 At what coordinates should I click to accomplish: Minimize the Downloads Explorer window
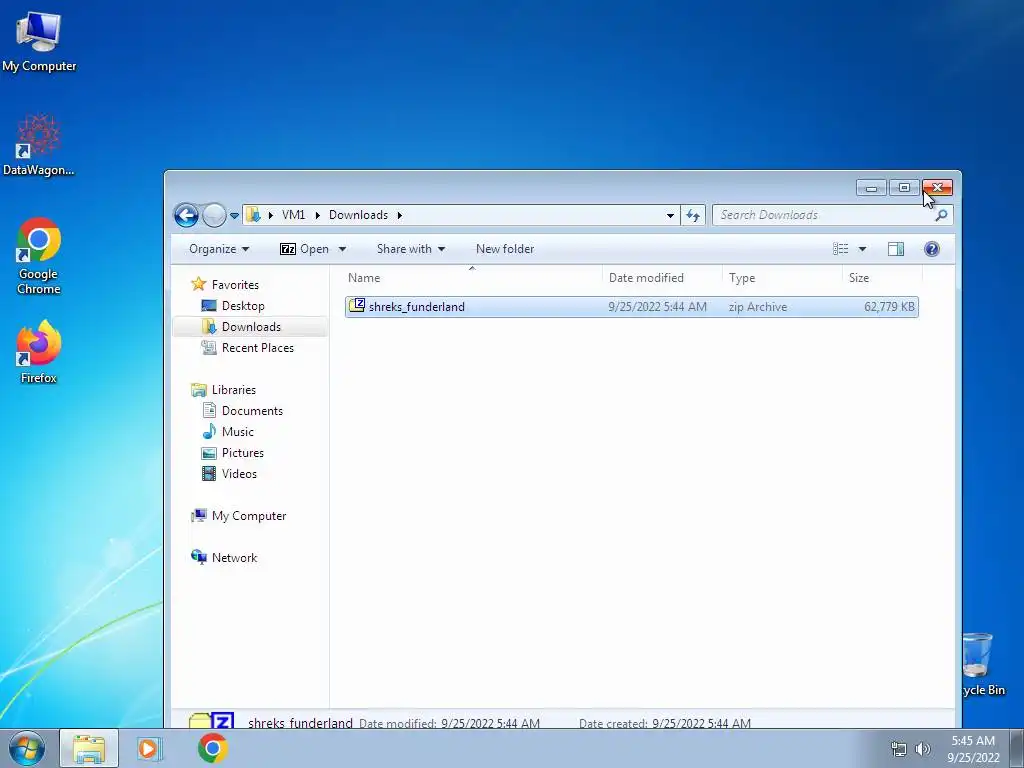pos(871,188)
